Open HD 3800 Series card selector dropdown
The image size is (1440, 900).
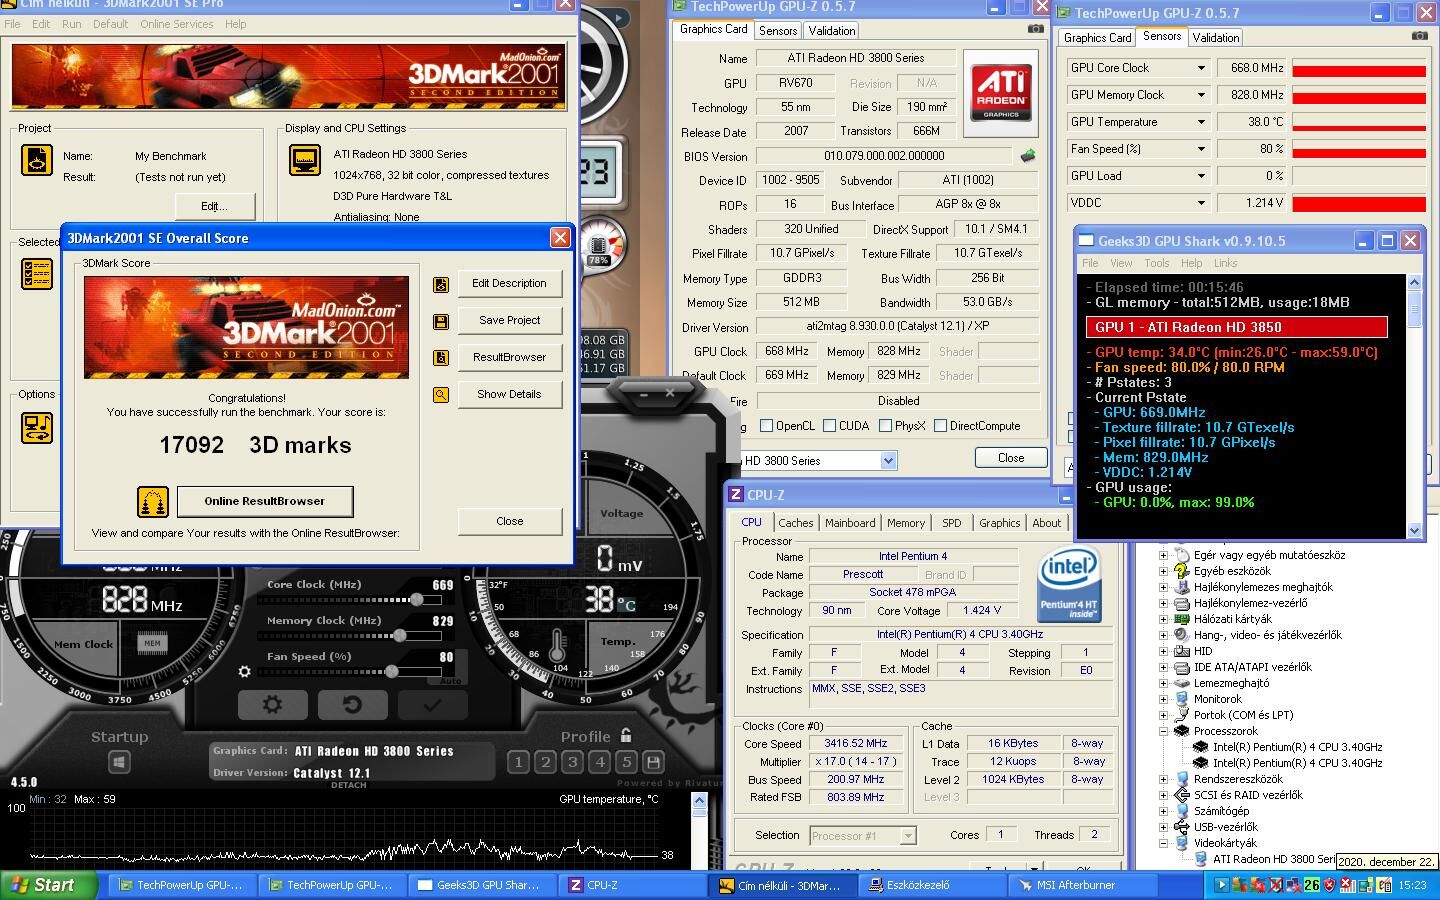[x=888, y=461]
